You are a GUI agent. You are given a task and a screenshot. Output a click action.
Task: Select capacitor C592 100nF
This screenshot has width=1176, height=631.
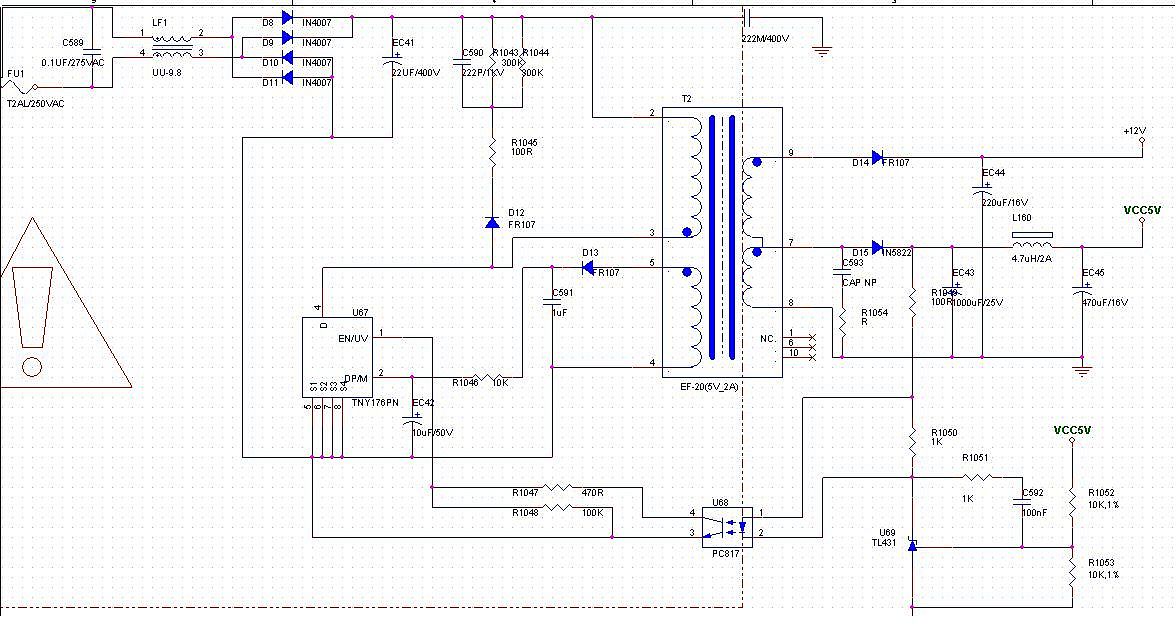(1022, 503)
